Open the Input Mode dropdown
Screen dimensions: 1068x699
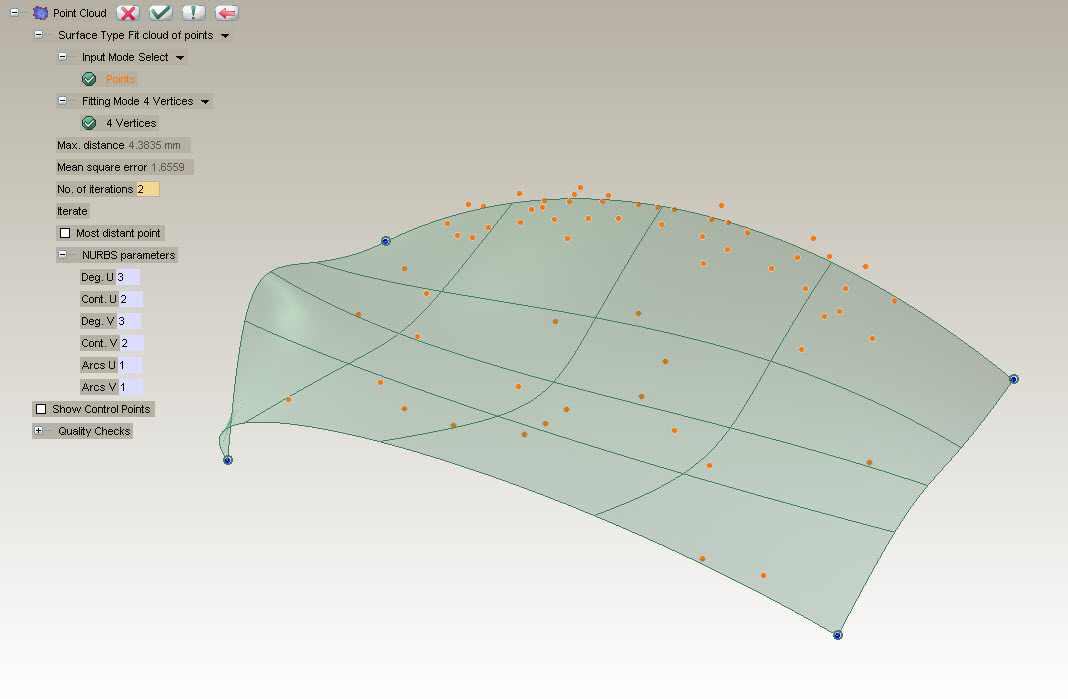tap(180, 58)
